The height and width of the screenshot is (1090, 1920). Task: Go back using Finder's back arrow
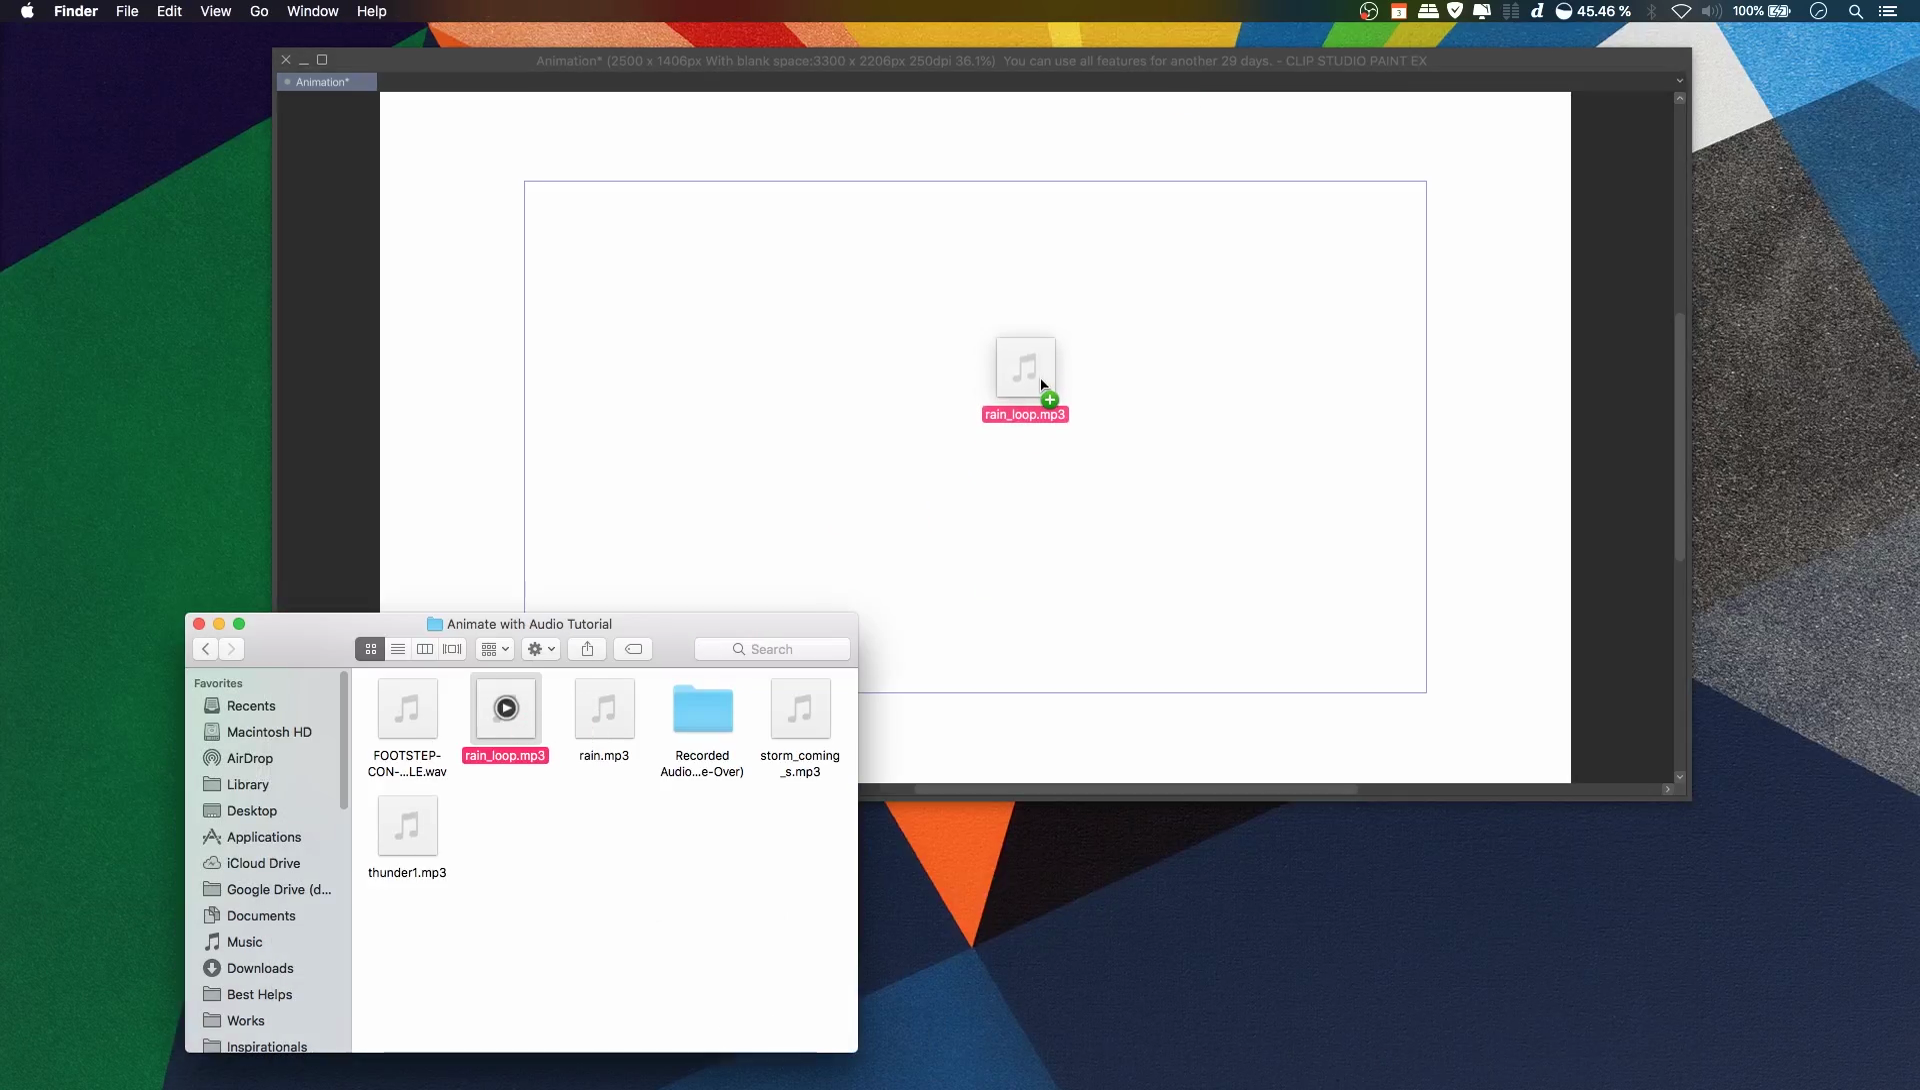[x=206, y=649]
